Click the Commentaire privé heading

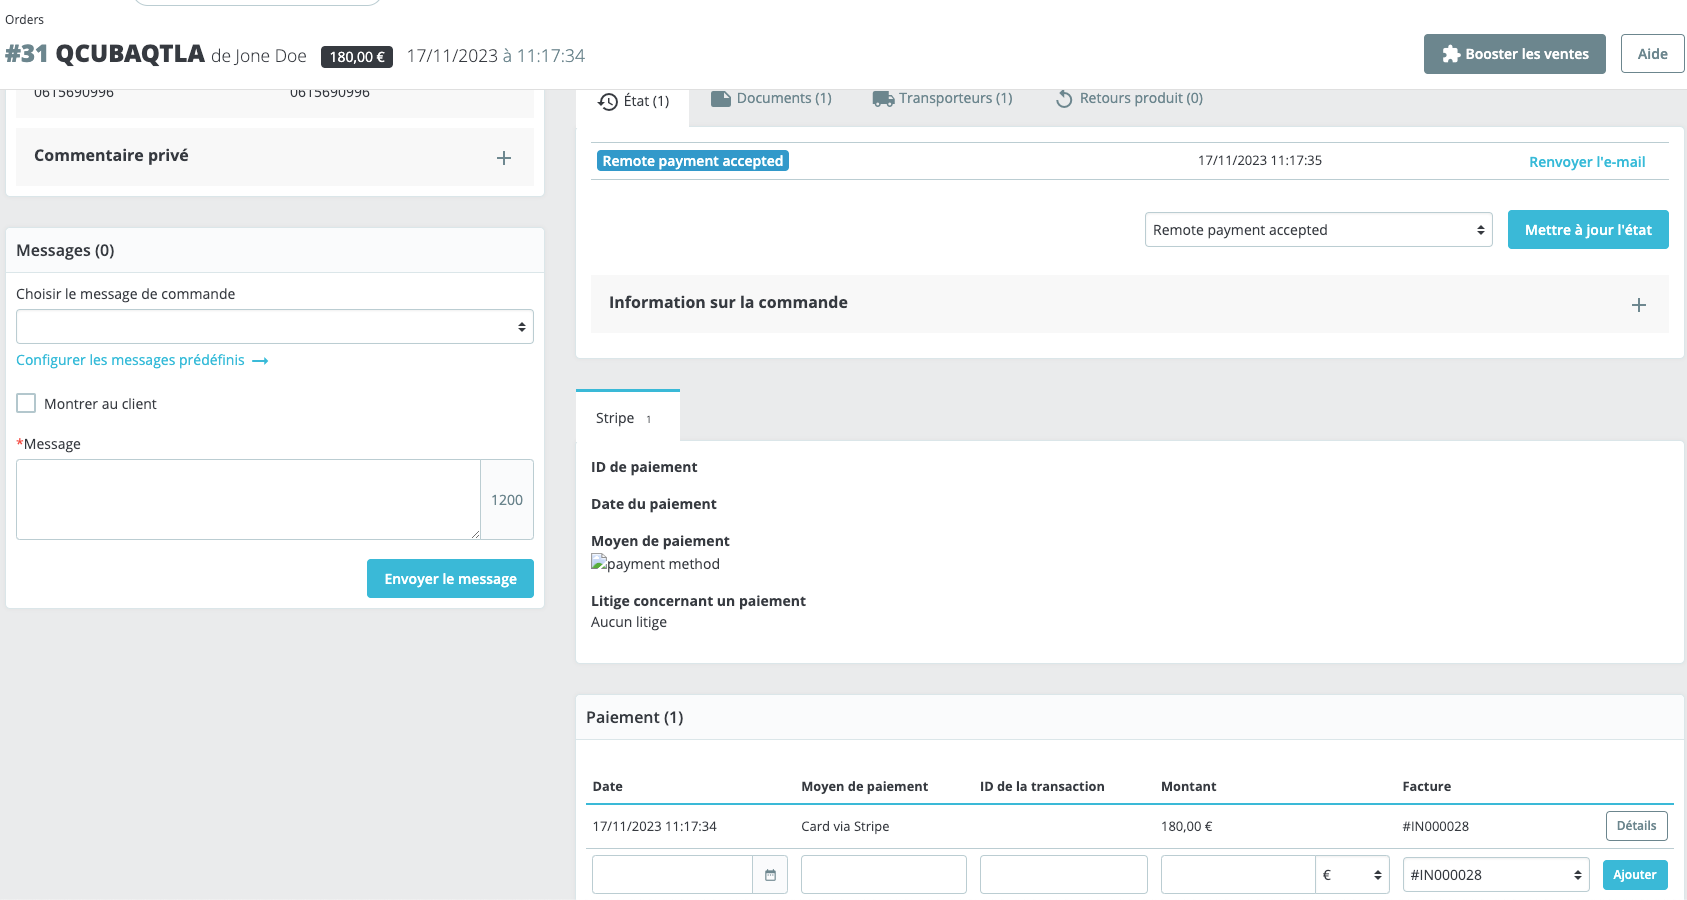tap(111, 155)
